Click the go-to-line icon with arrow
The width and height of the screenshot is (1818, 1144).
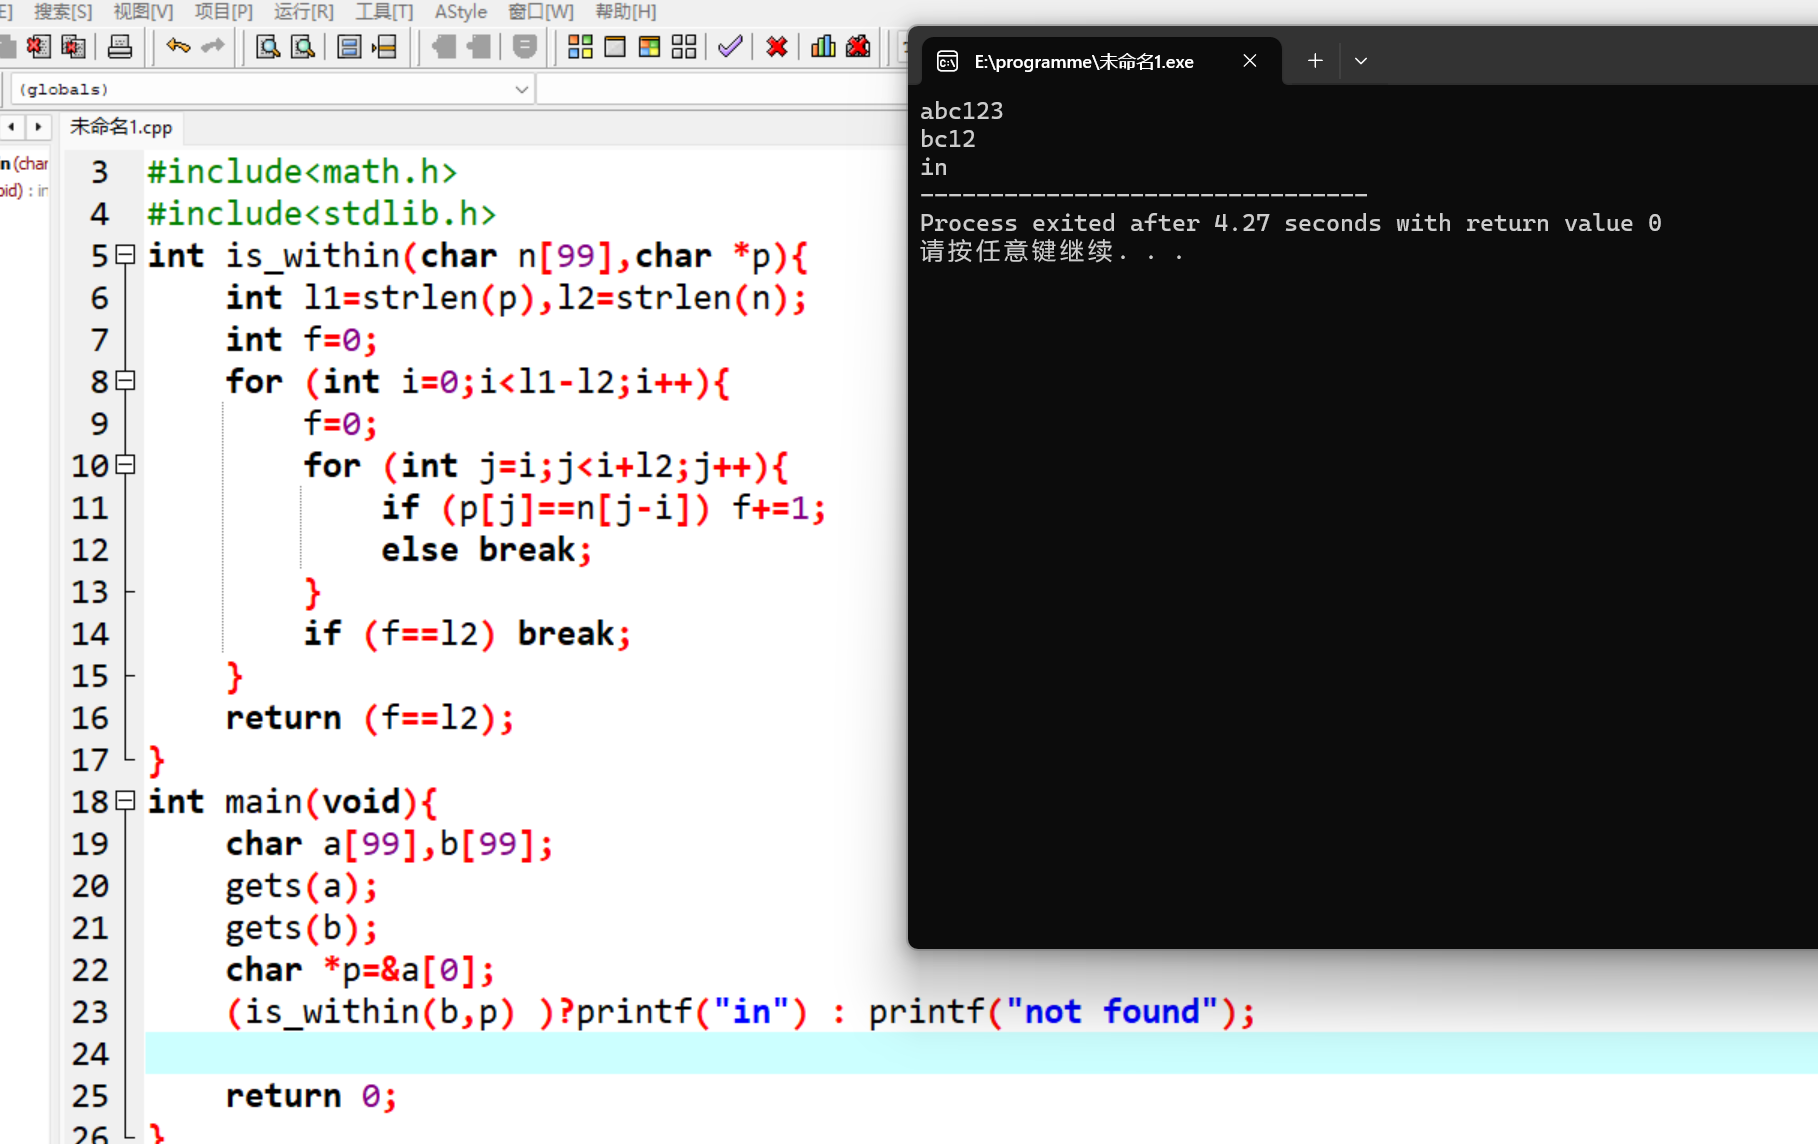(384, 46)
